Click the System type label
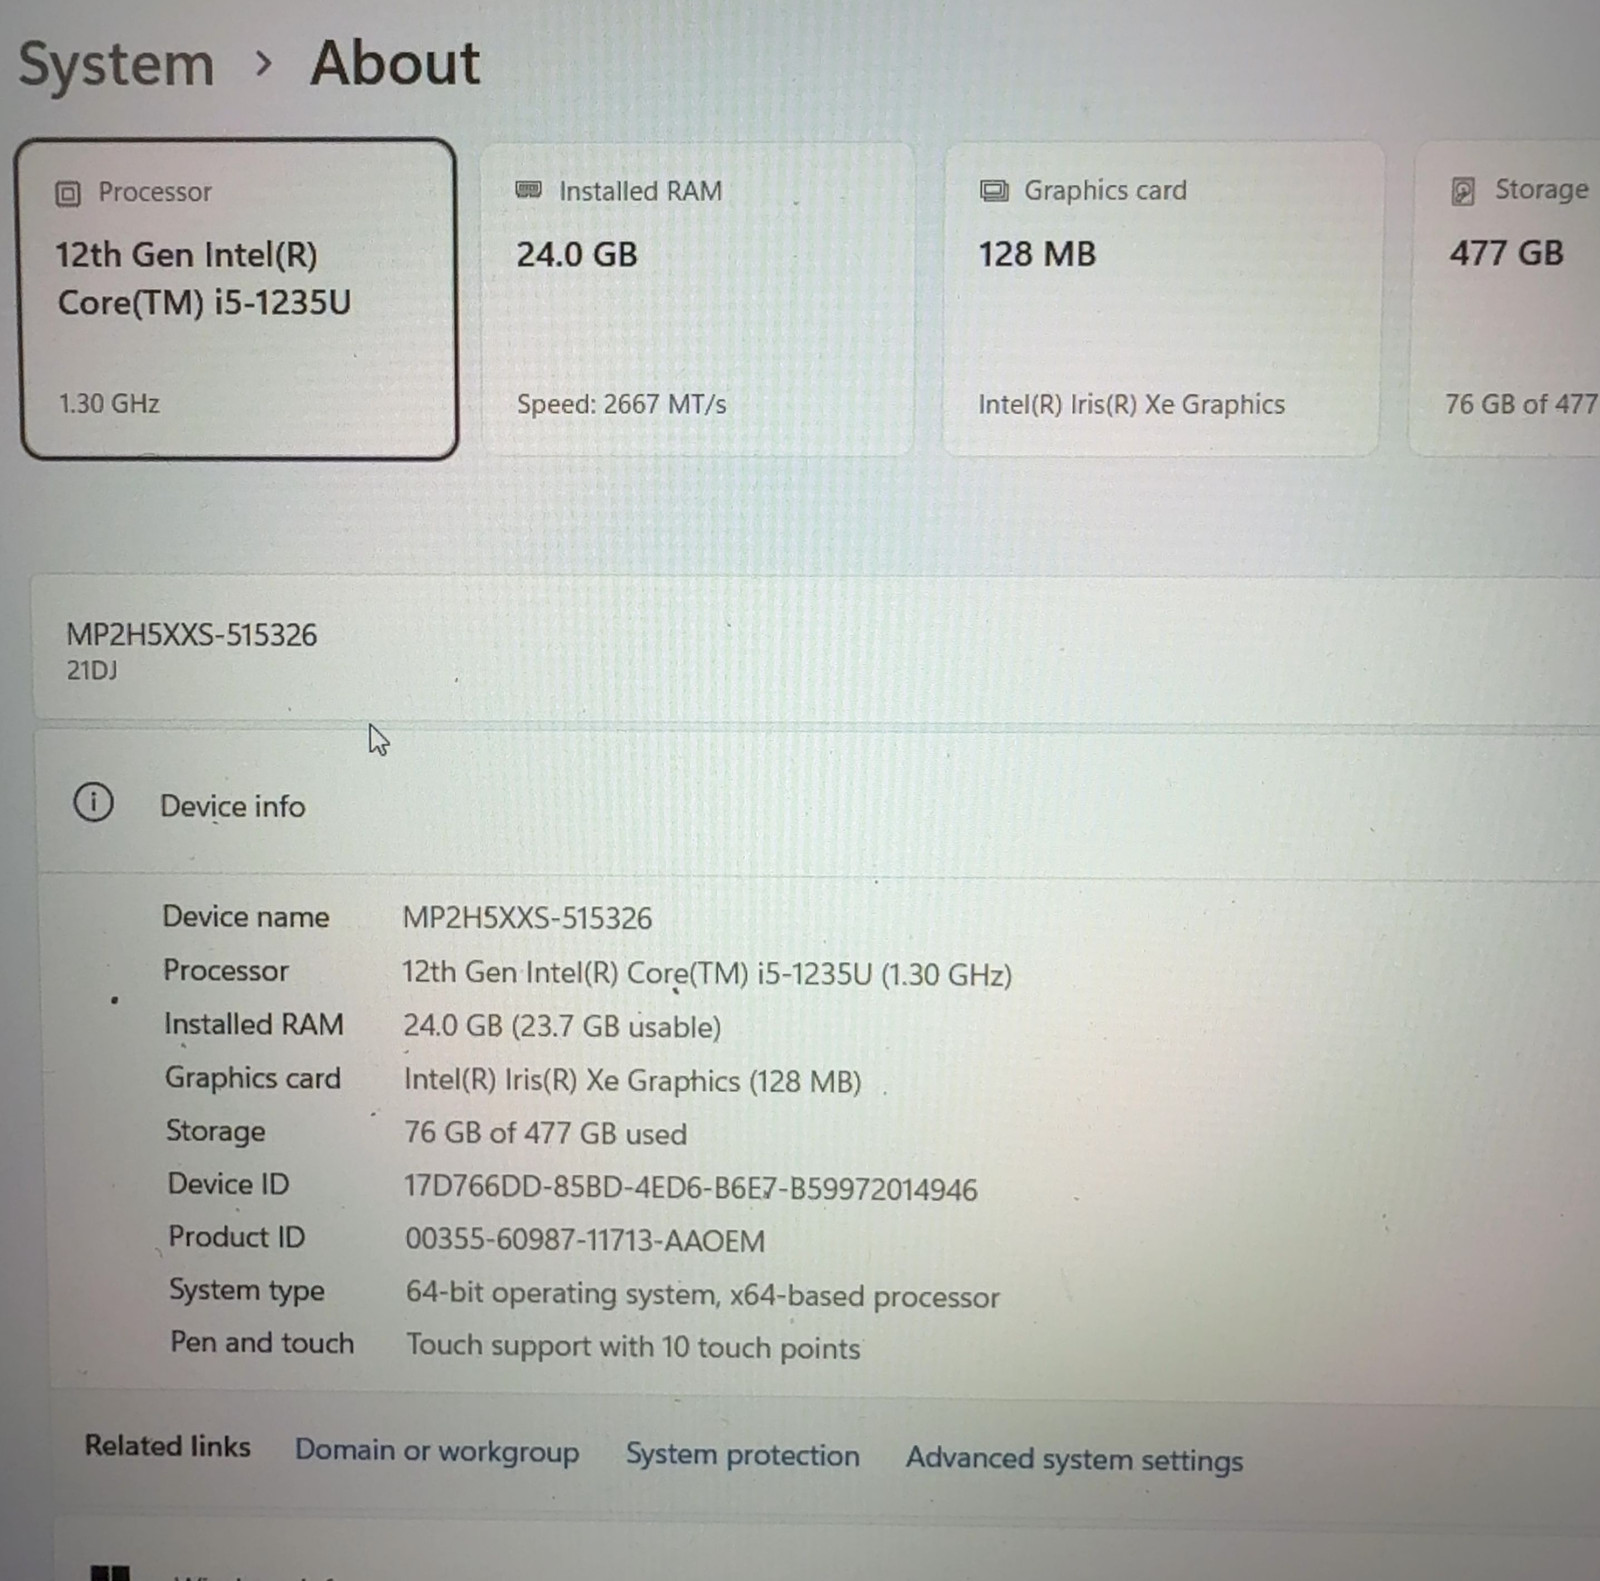 click(x=246, y=1290)
